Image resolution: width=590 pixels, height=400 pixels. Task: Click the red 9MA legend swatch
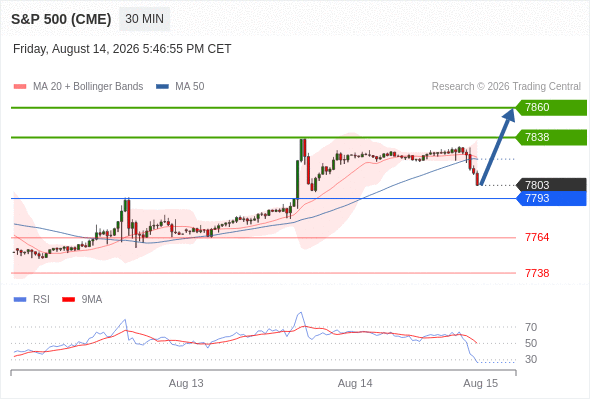(68, 300)
